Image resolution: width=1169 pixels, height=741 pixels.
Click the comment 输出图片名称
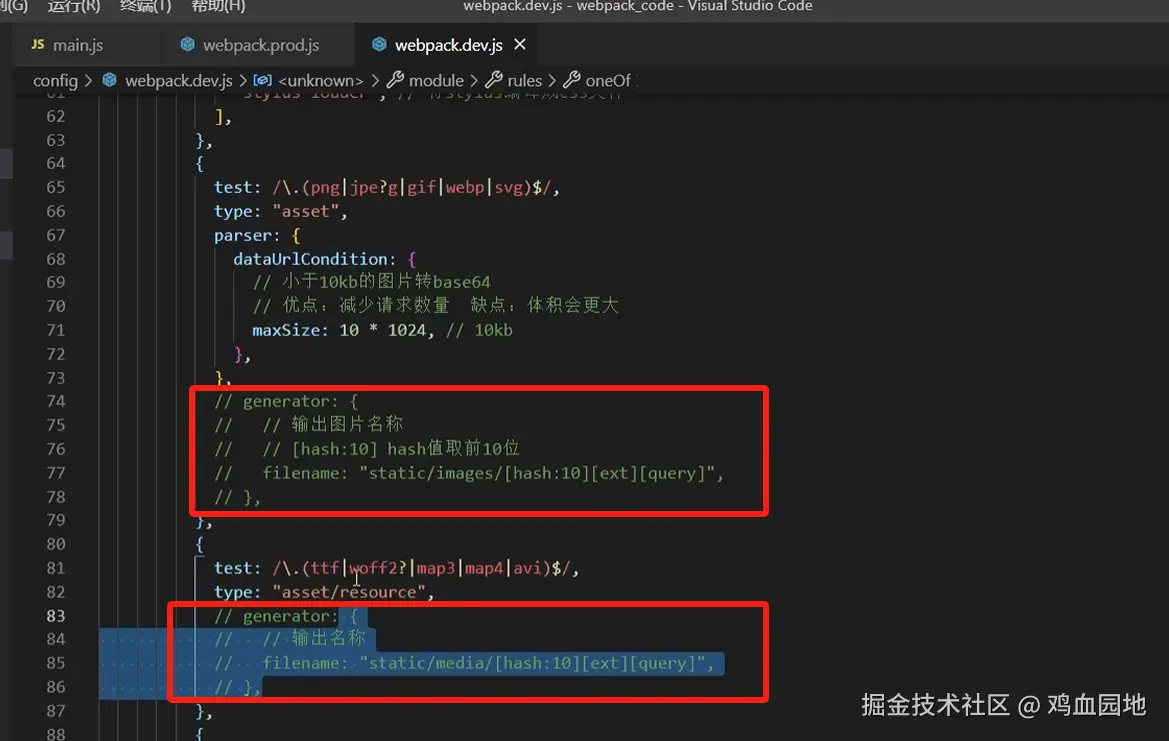click(332, 425)
